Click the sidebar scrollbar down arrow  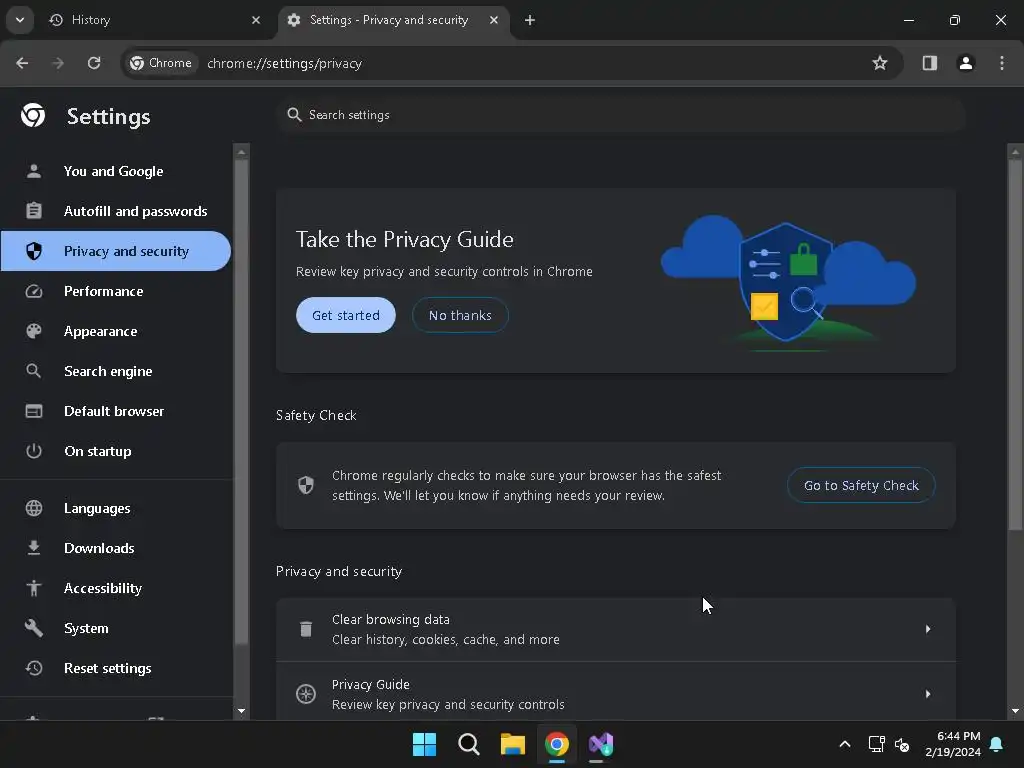click(x=242, y=711)
